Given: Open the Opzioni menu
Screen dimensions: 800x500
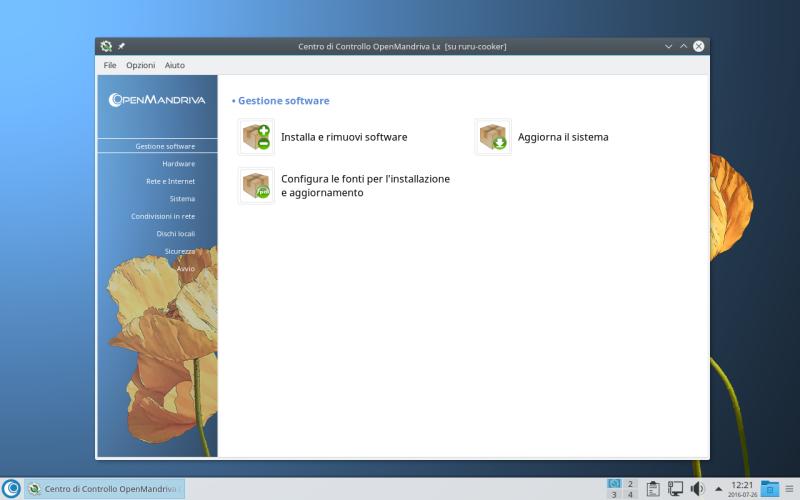Looking at the screenshot, I should [x=140, y=65].
